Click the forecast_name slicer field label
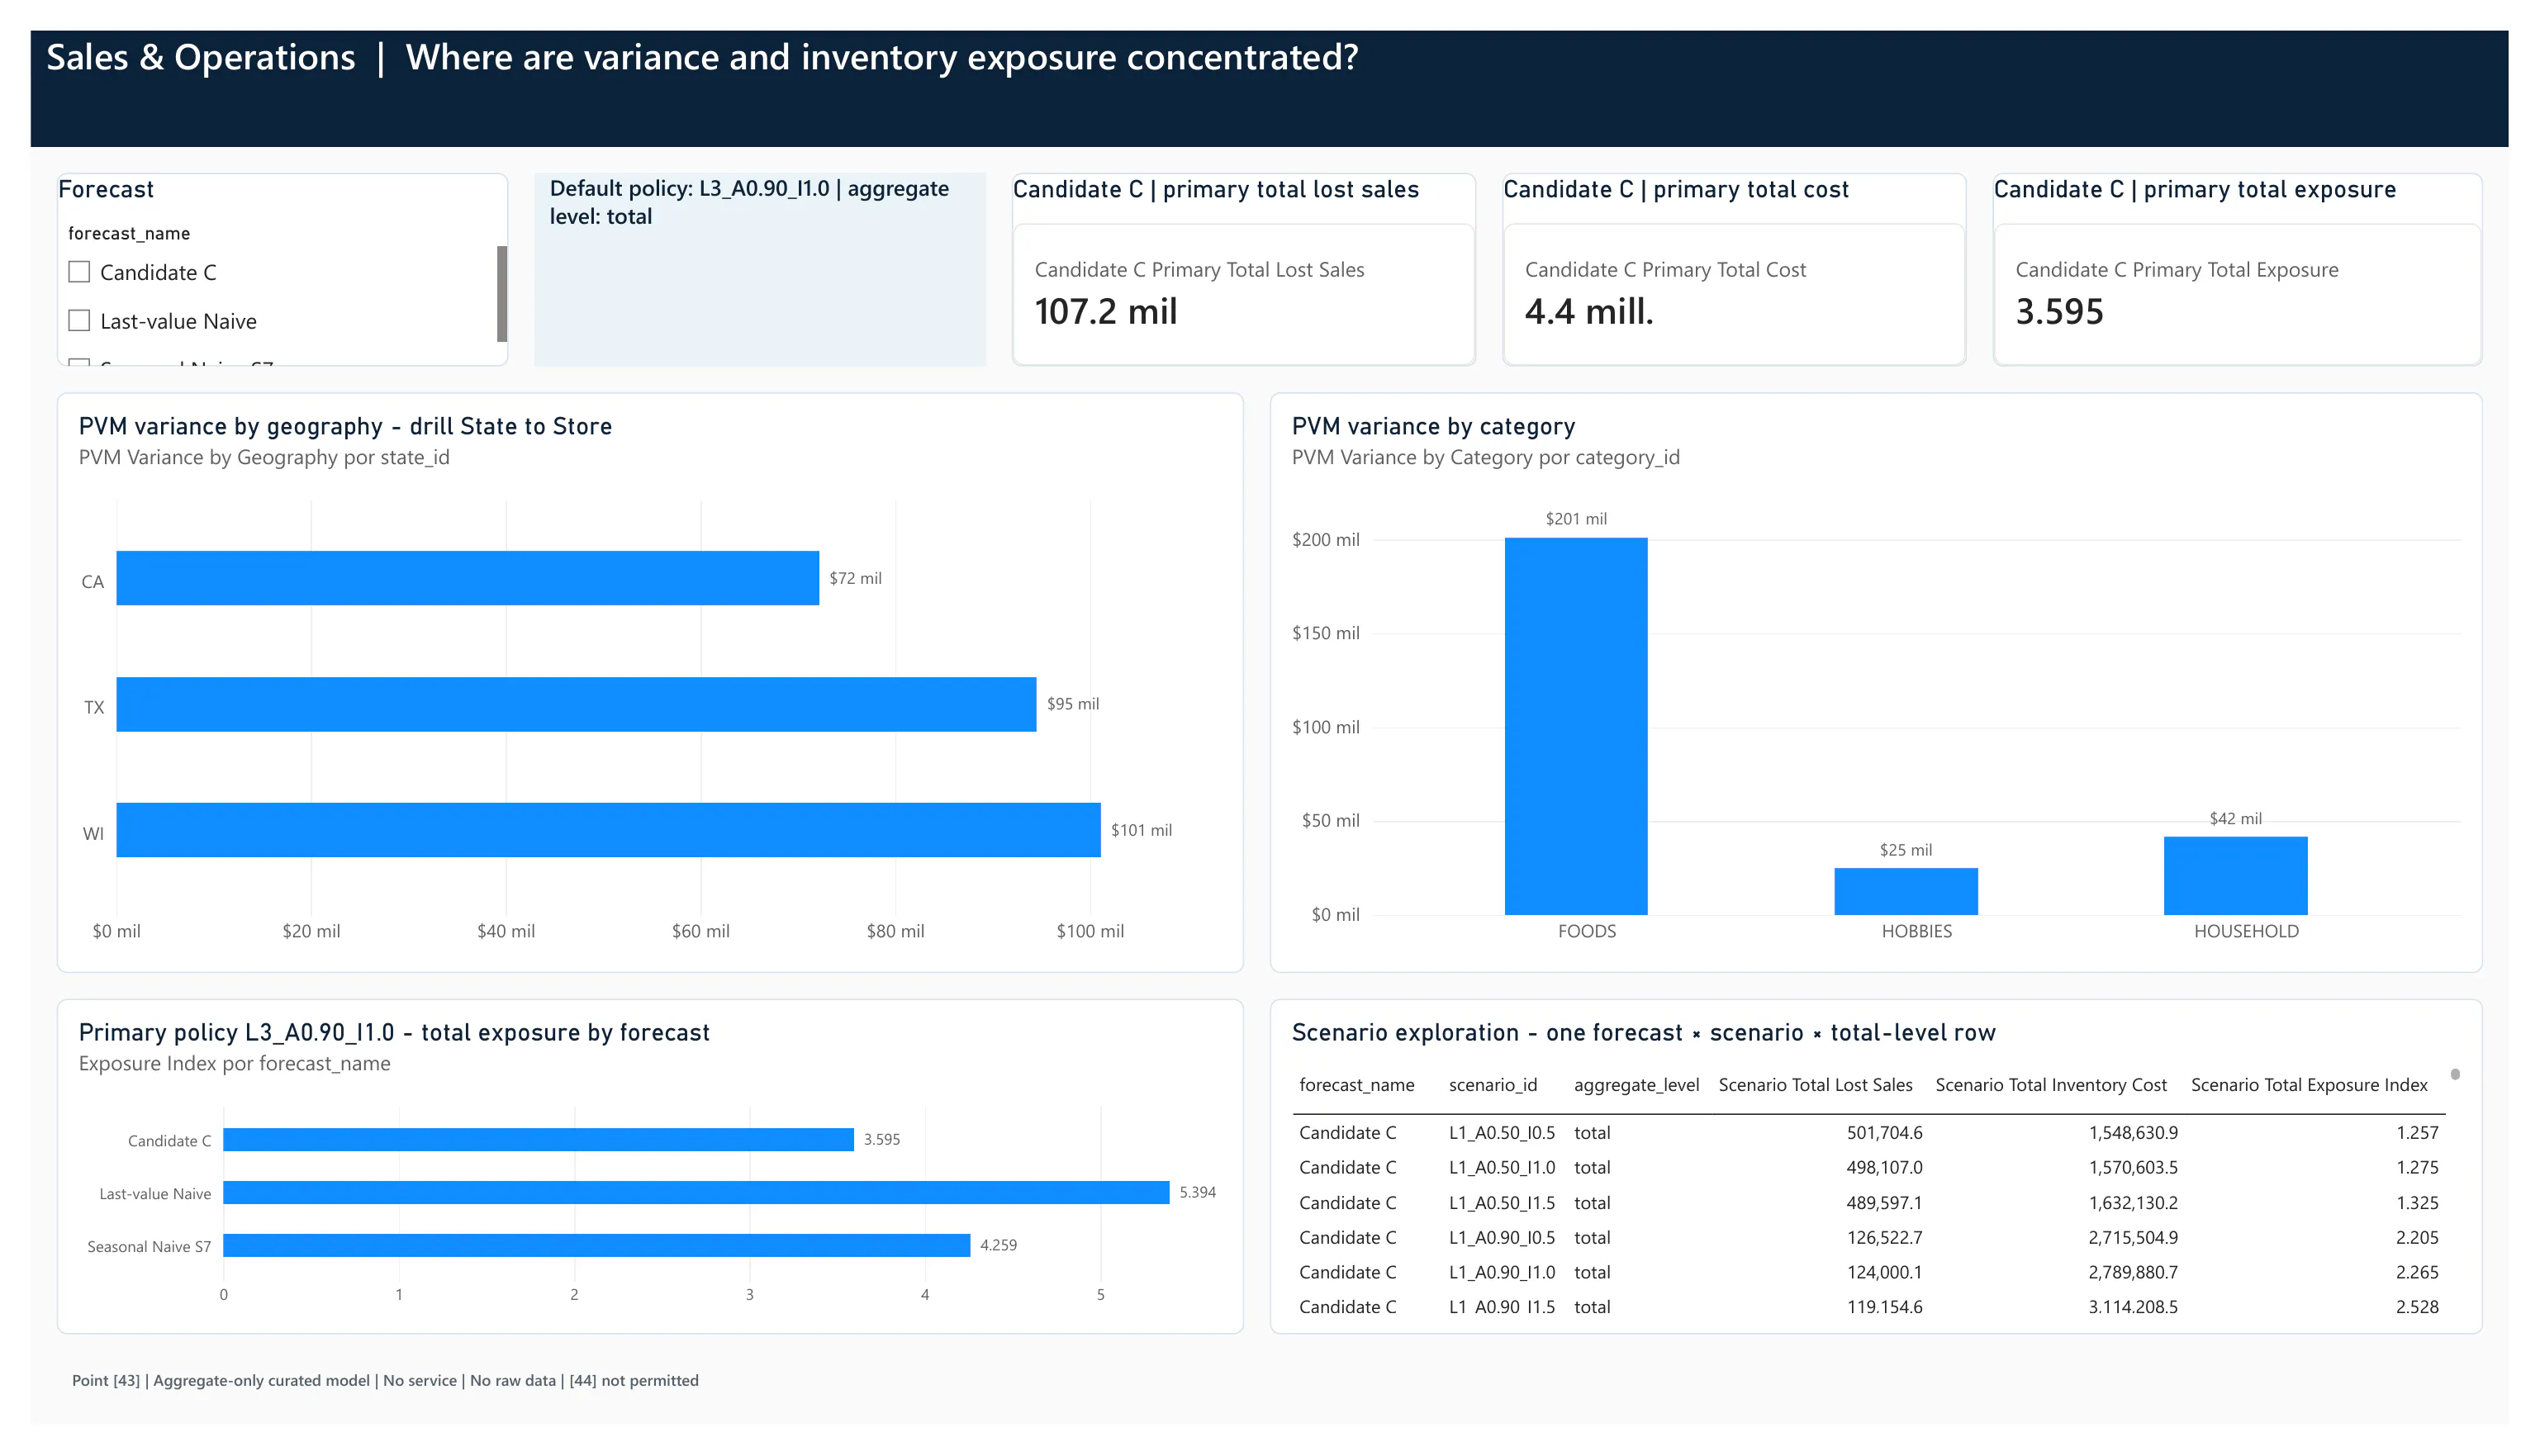 point(129,233)
